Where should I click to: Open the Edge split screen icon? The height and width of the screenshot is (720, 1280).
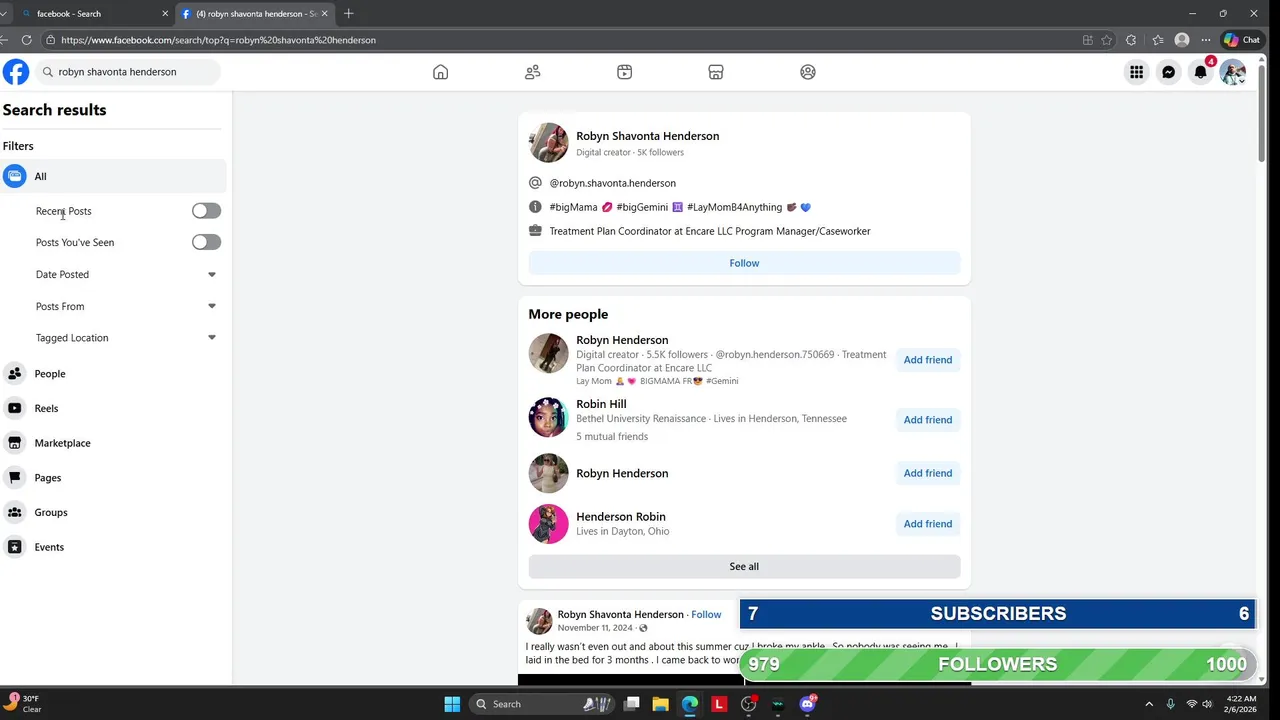tap(1087, 40)
